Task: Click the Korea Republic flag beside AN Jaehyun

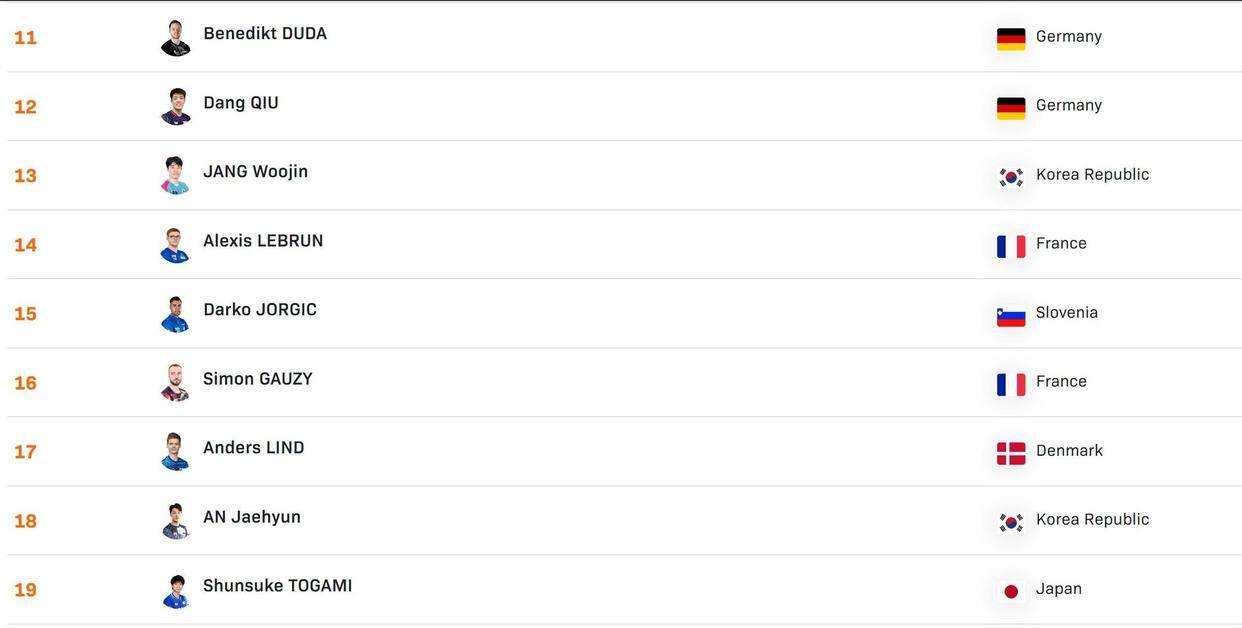Action: 1011,522
